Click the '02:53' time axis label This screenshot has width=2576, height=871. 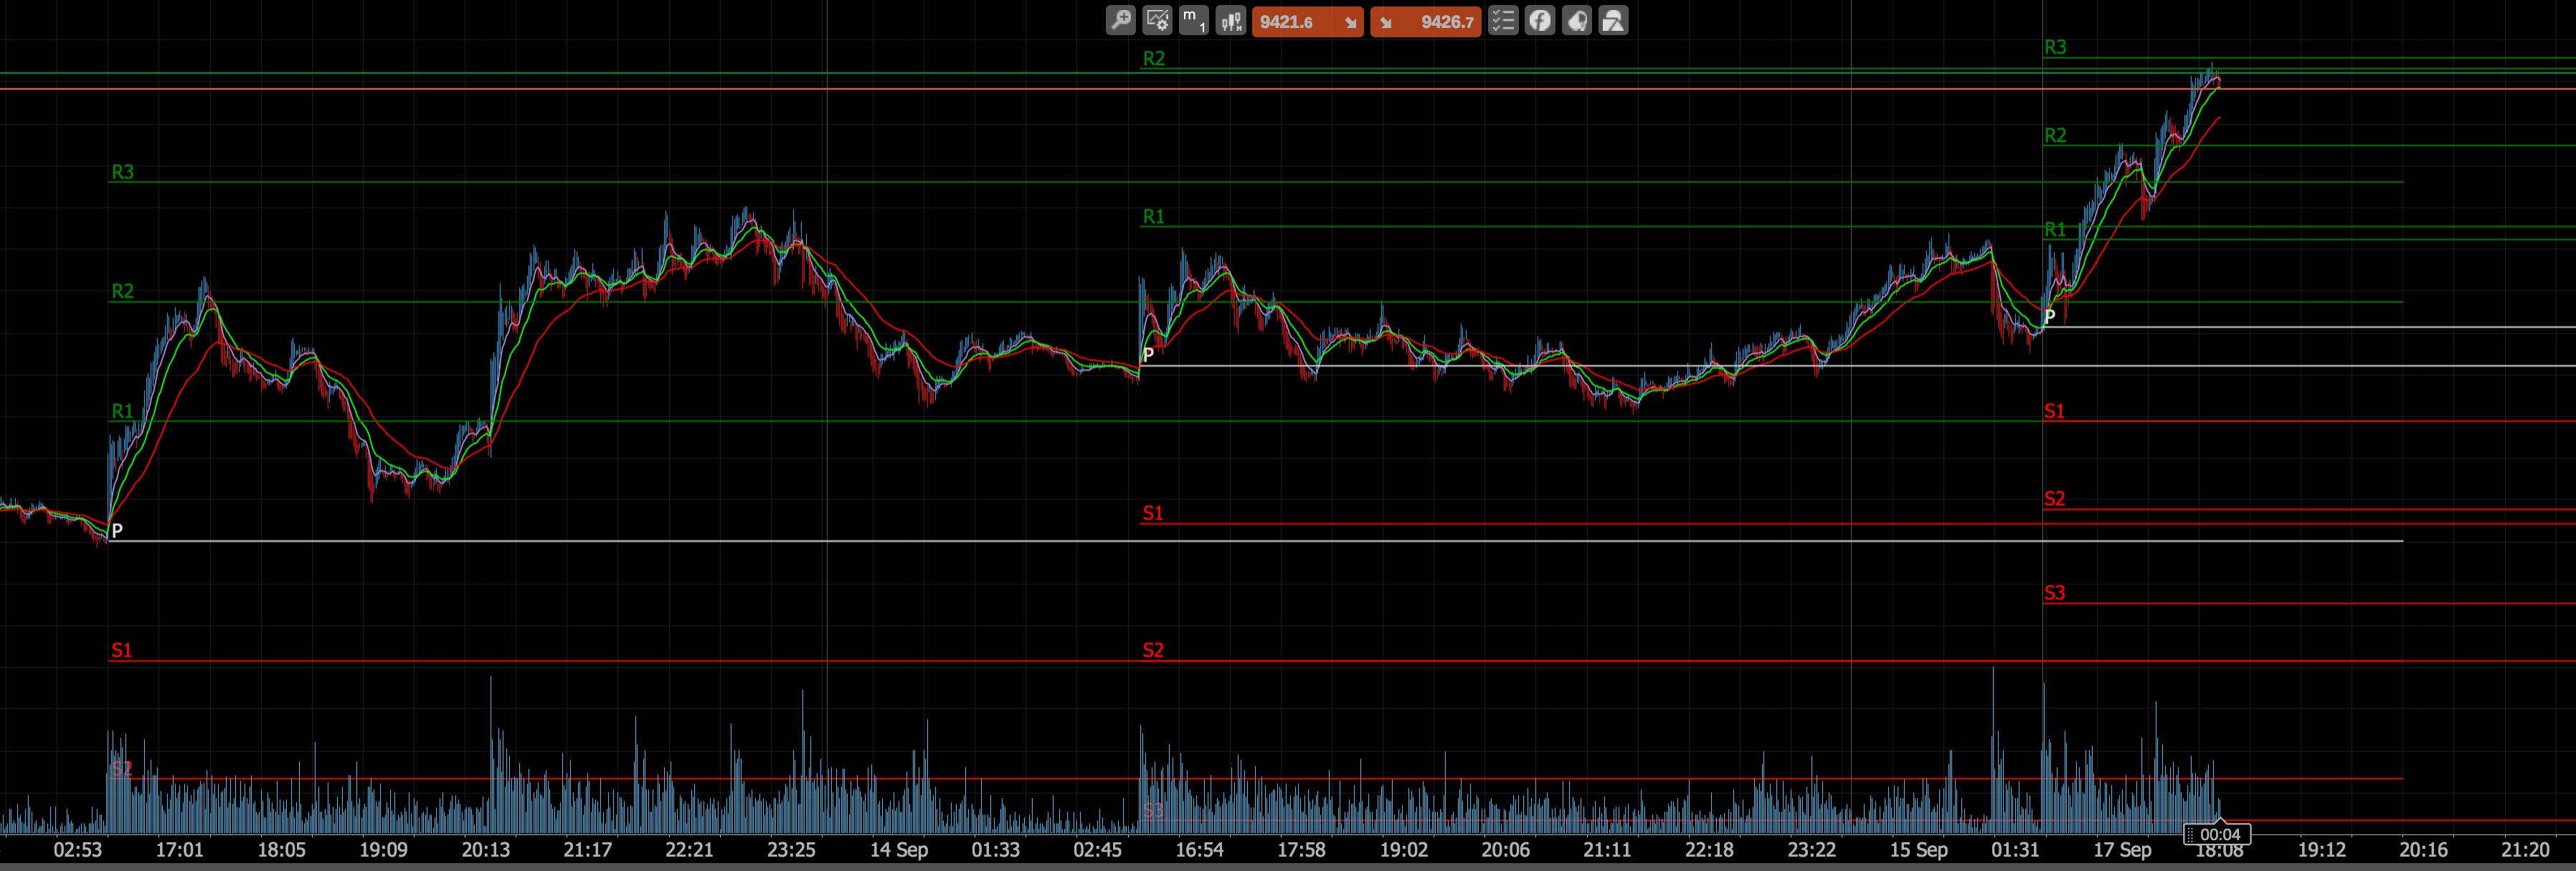tap(77, 850)
